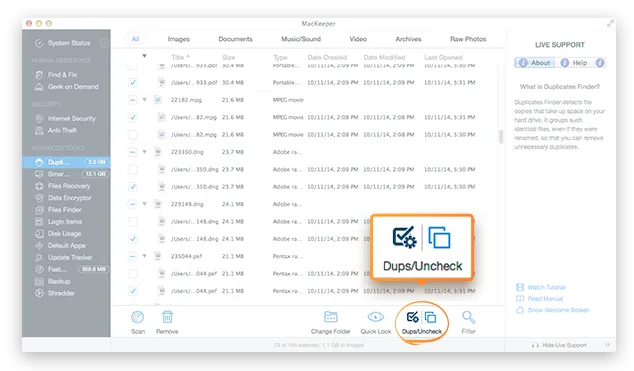Open the Read Manual link
634x371 pixels.
click(x=540, y=299)
